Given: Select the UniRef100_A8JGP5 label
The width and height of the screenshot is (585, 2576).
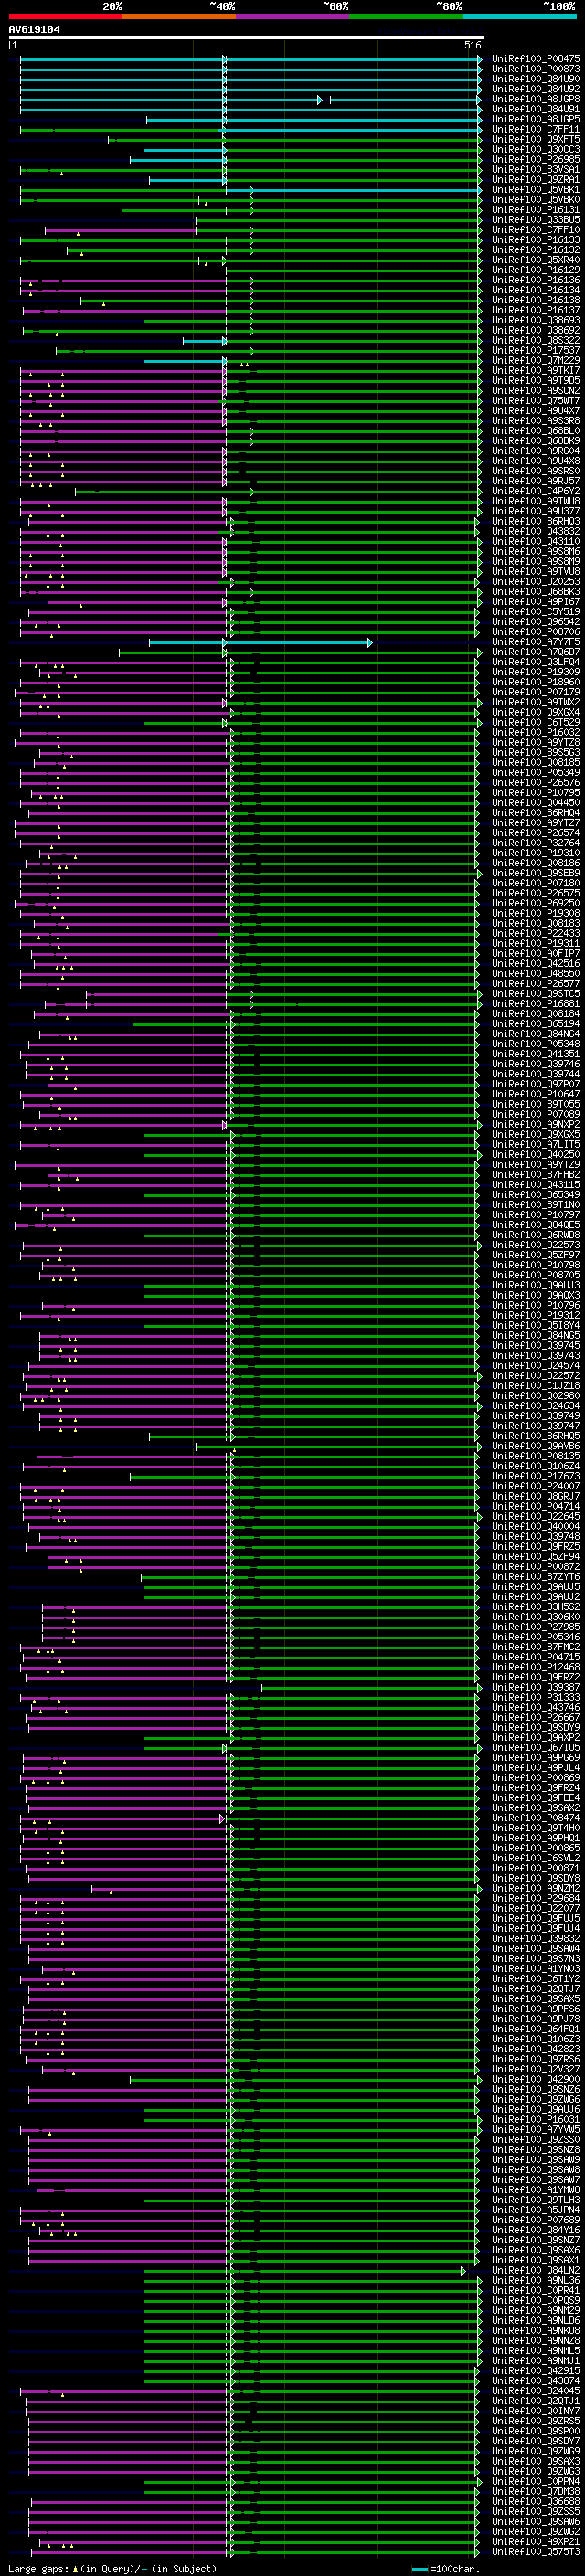Looking at the screenshot, I should [x=535, y=119].
